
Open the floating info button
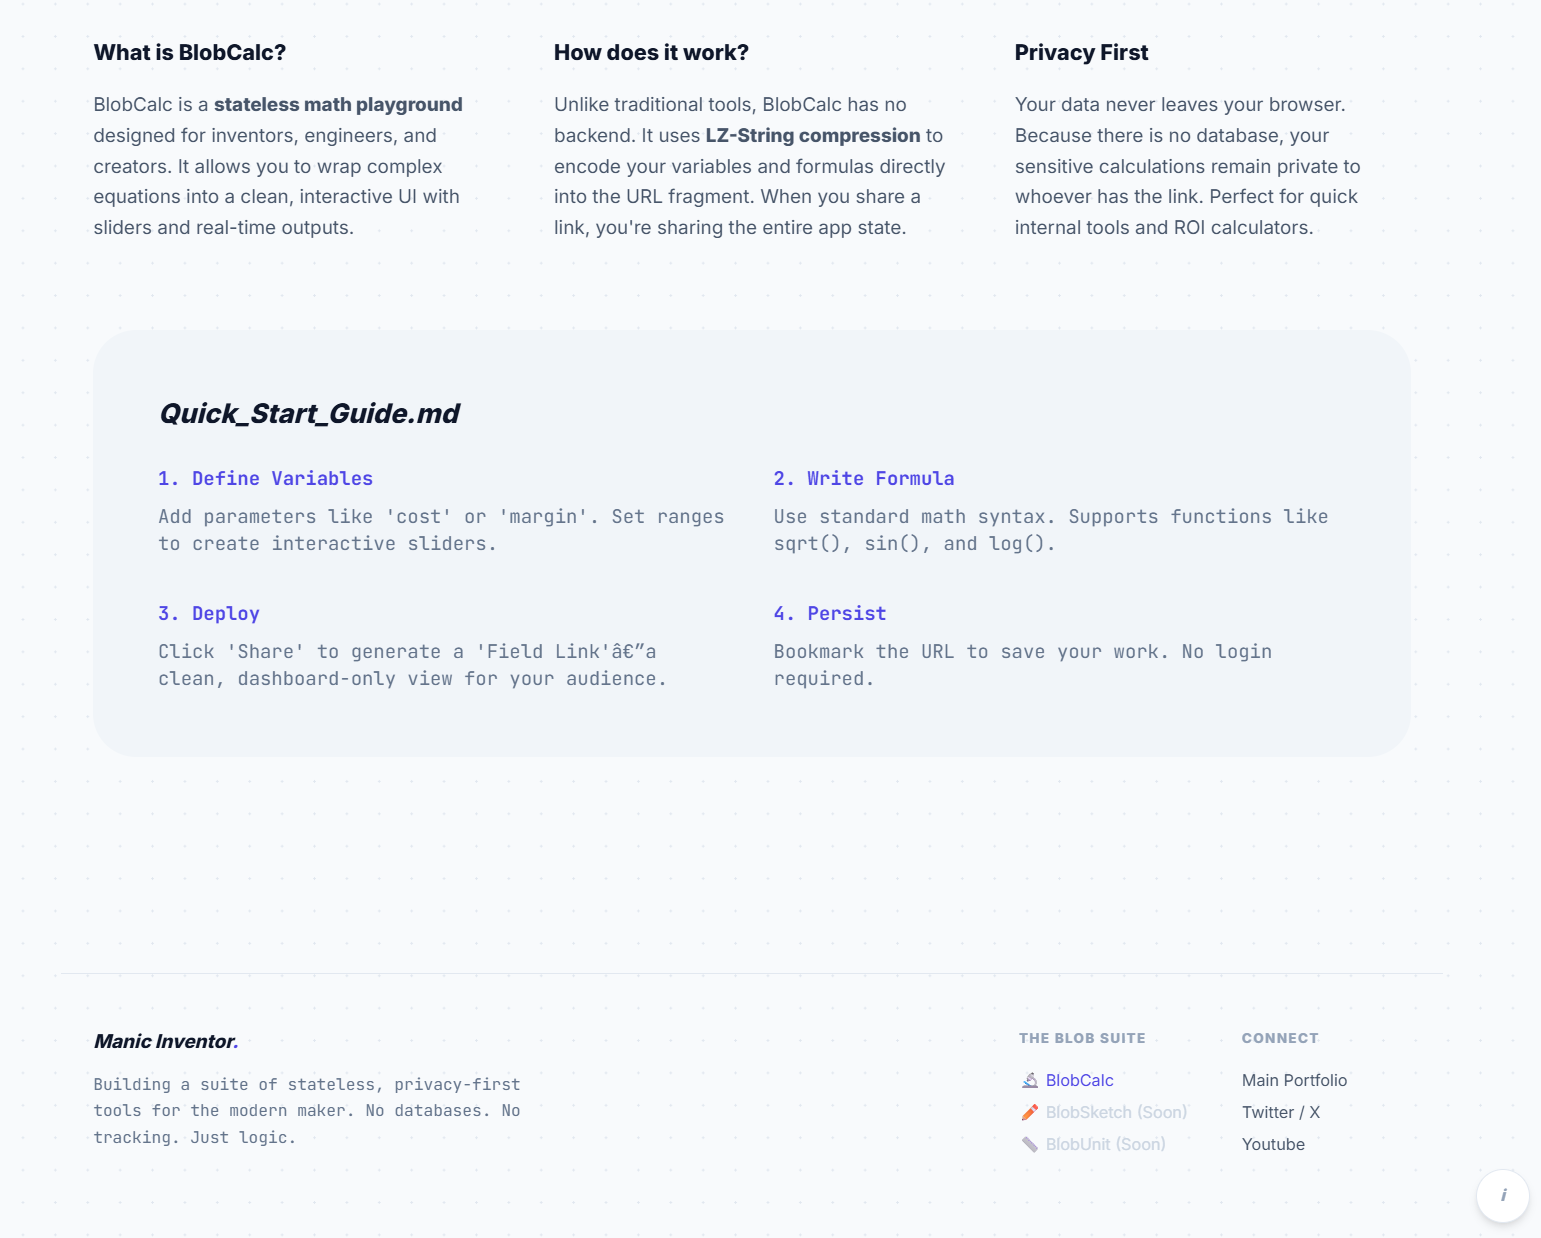click(x=1503, y=1196)
